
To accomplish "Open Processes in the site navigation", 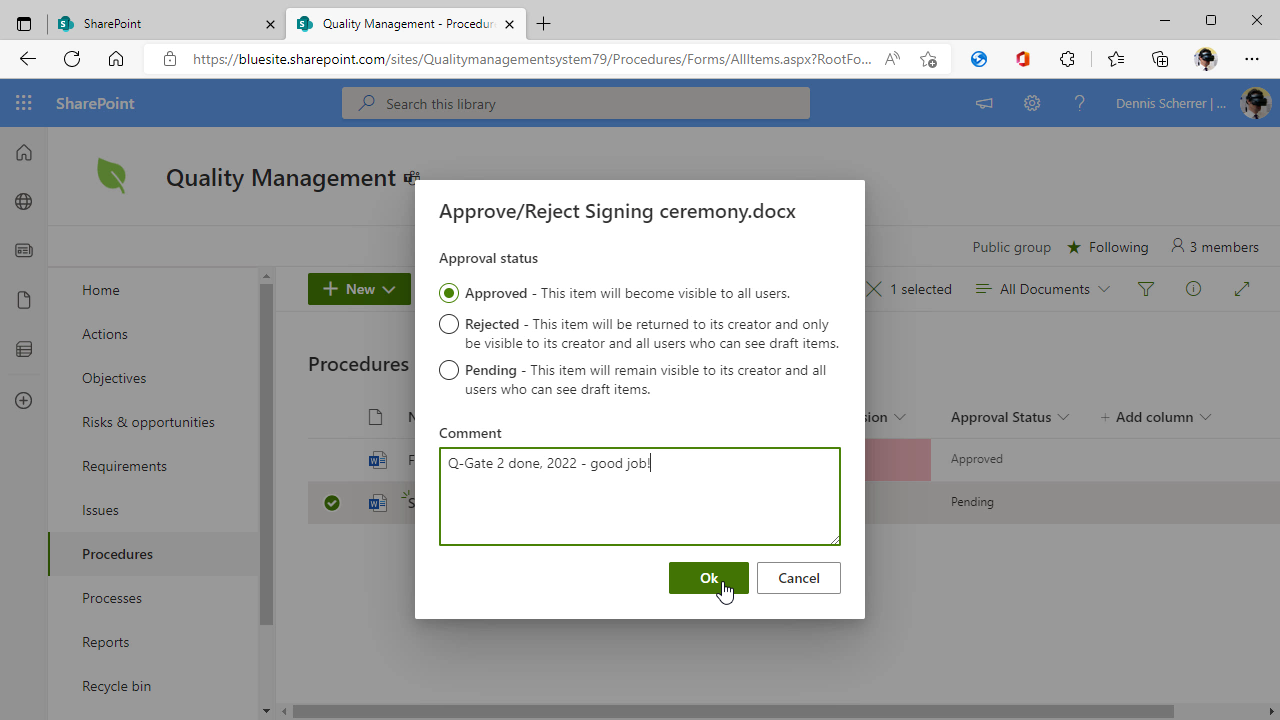I will (112, 598).
